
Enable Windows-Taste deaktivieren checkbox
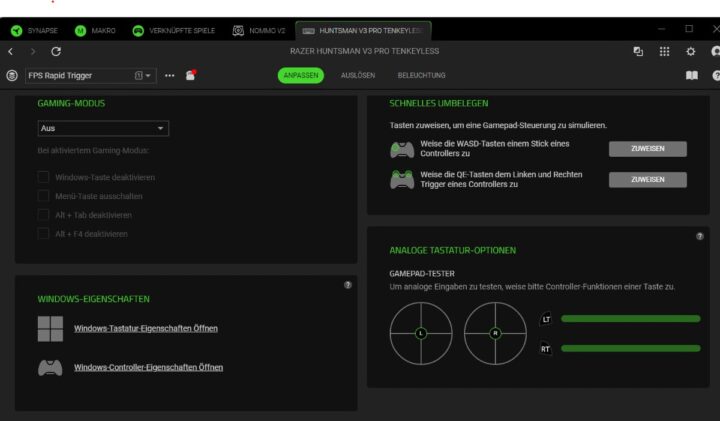[43, 177]
